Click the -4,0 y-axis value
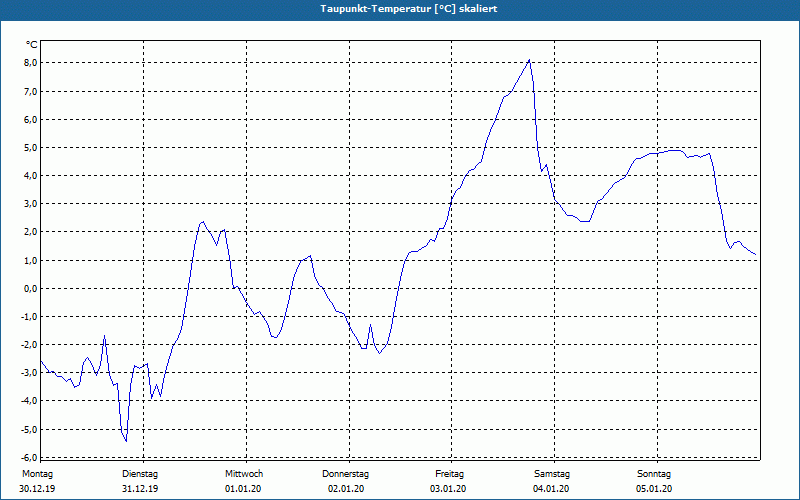This screenshot has width=800, height=500. point(28,401)
